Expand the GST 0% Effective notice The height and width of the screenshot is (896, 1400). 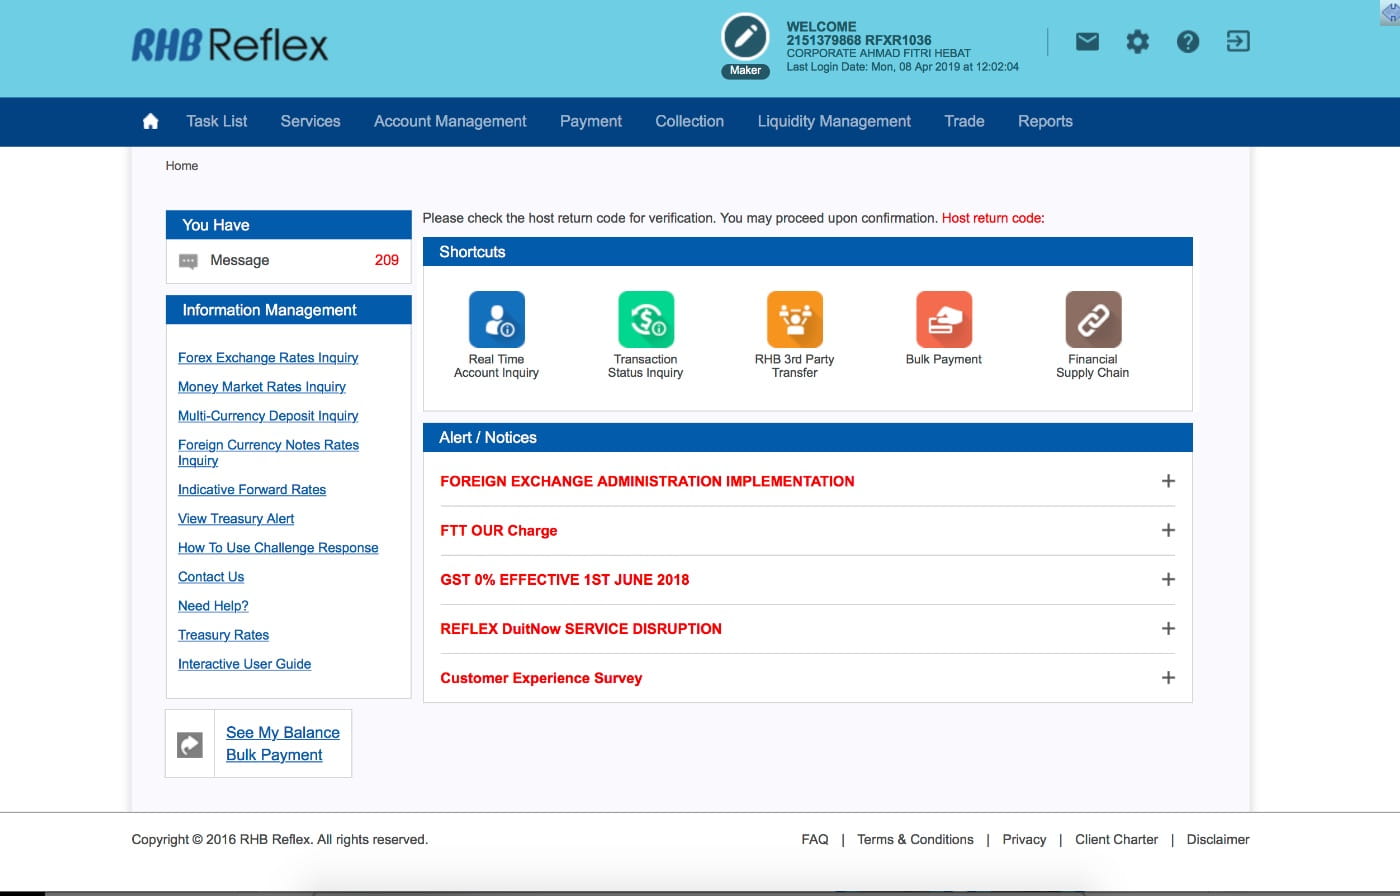(x=1167, y=579)
